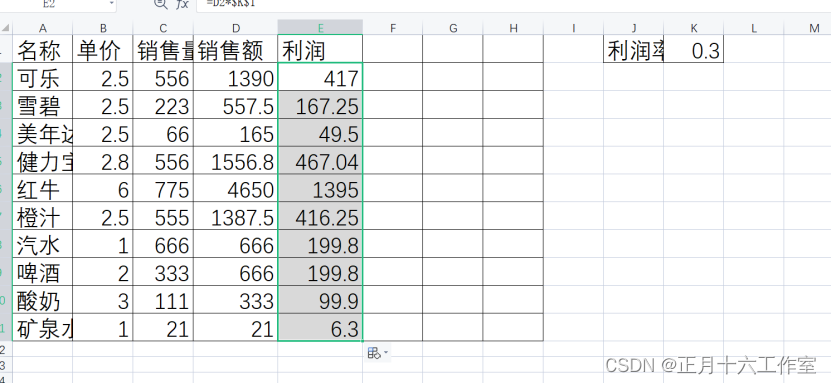Viewport: 831px width, 384px height.
Task: Select the profit cell showing 6.3
Action: (320, 328)
